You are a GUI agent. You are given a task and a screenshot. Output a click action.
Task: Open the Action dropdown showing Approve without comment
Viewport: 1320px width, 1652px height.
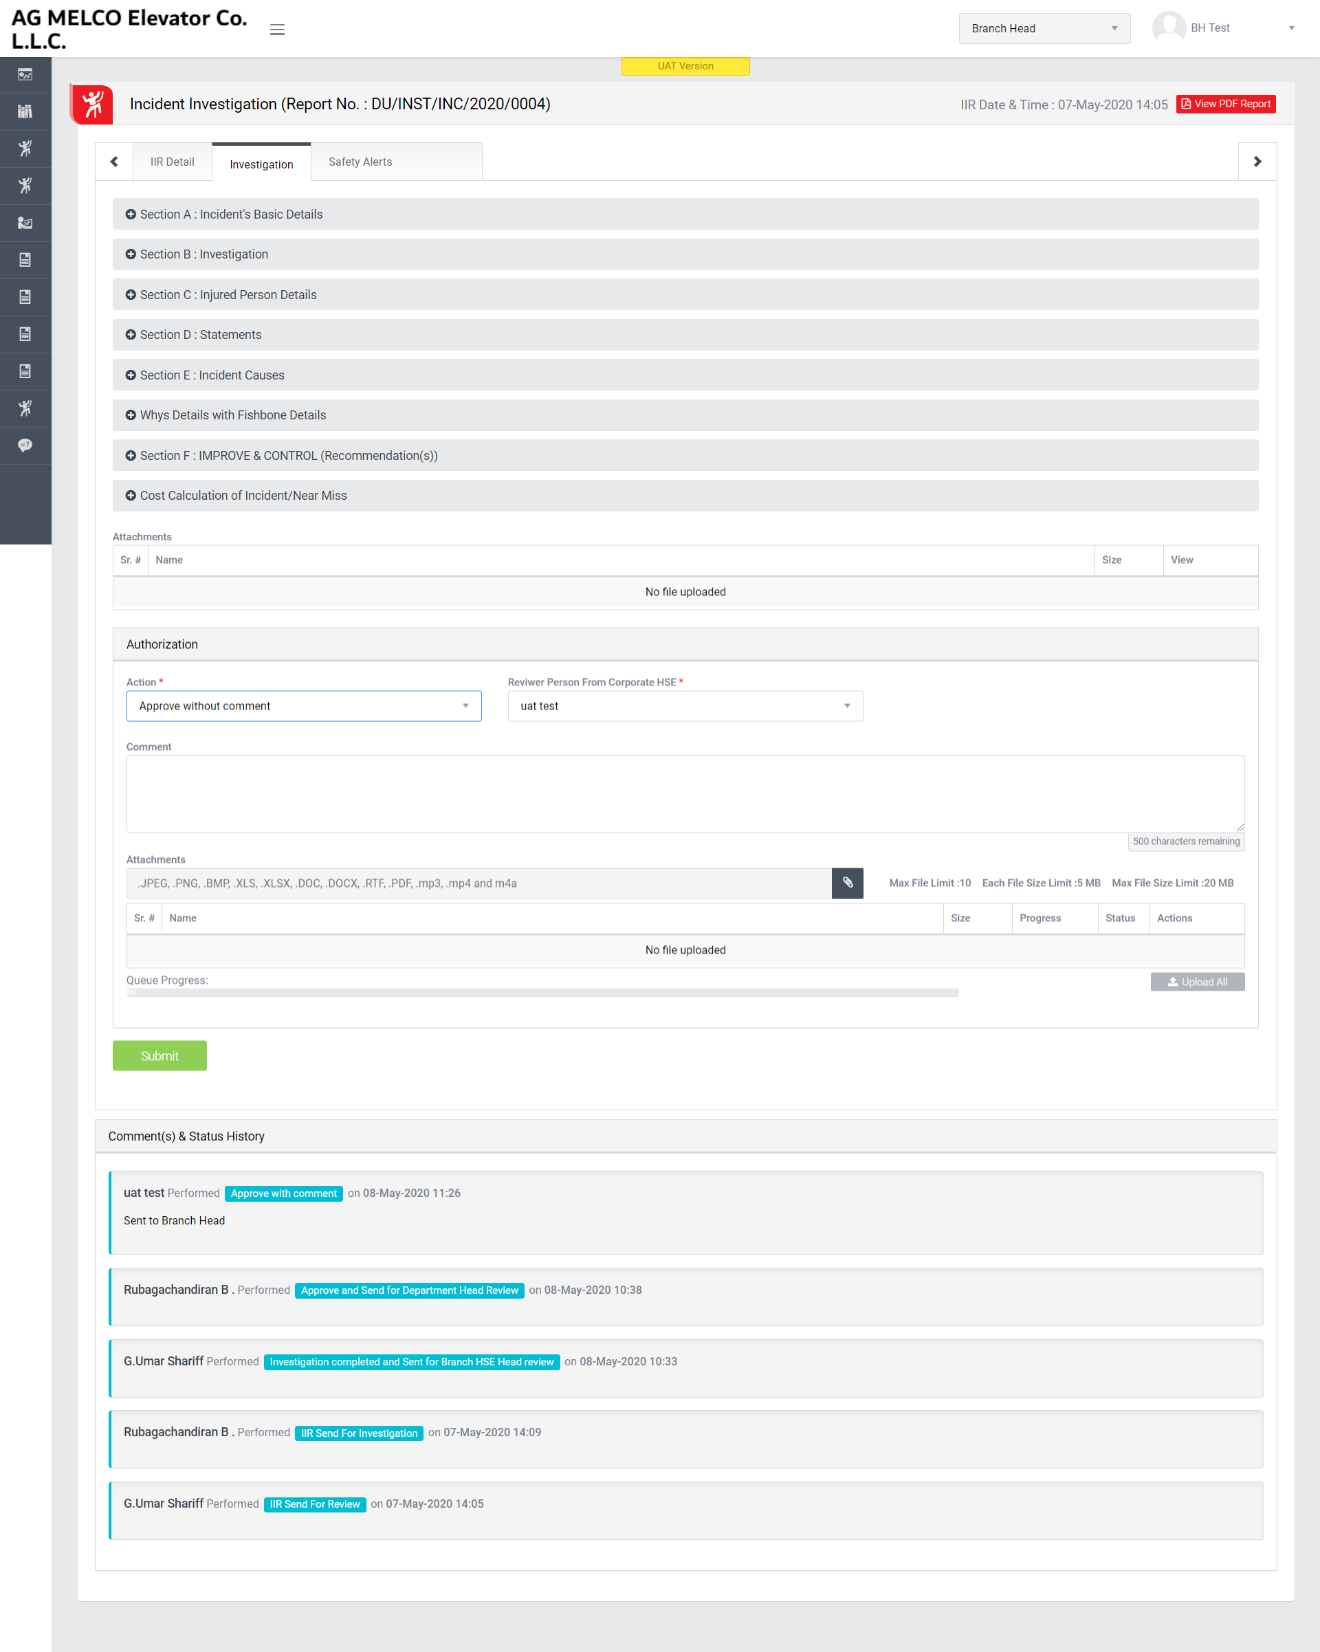pos(303,706)
